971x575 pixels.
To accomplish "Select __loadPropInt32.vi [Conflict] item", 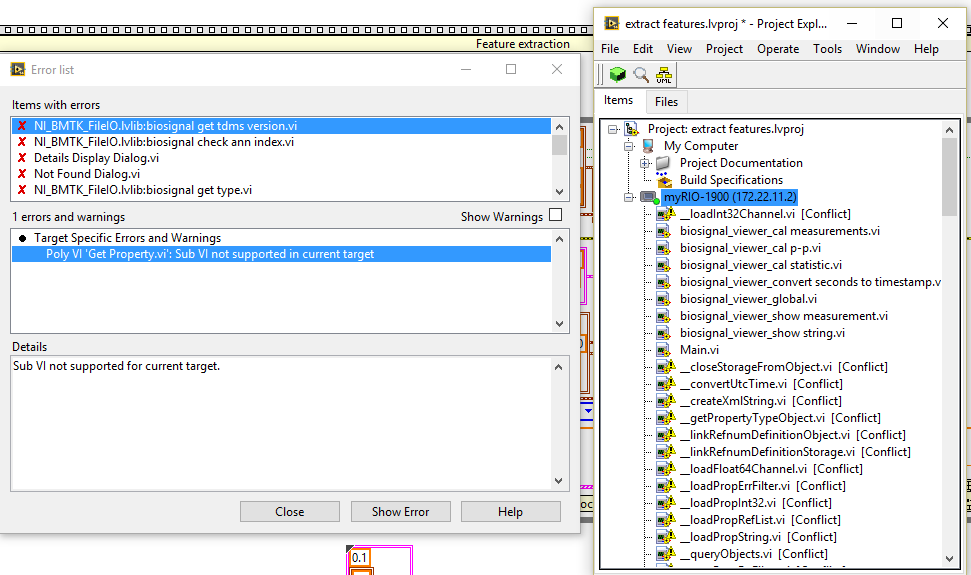I will tap(755, 503).
